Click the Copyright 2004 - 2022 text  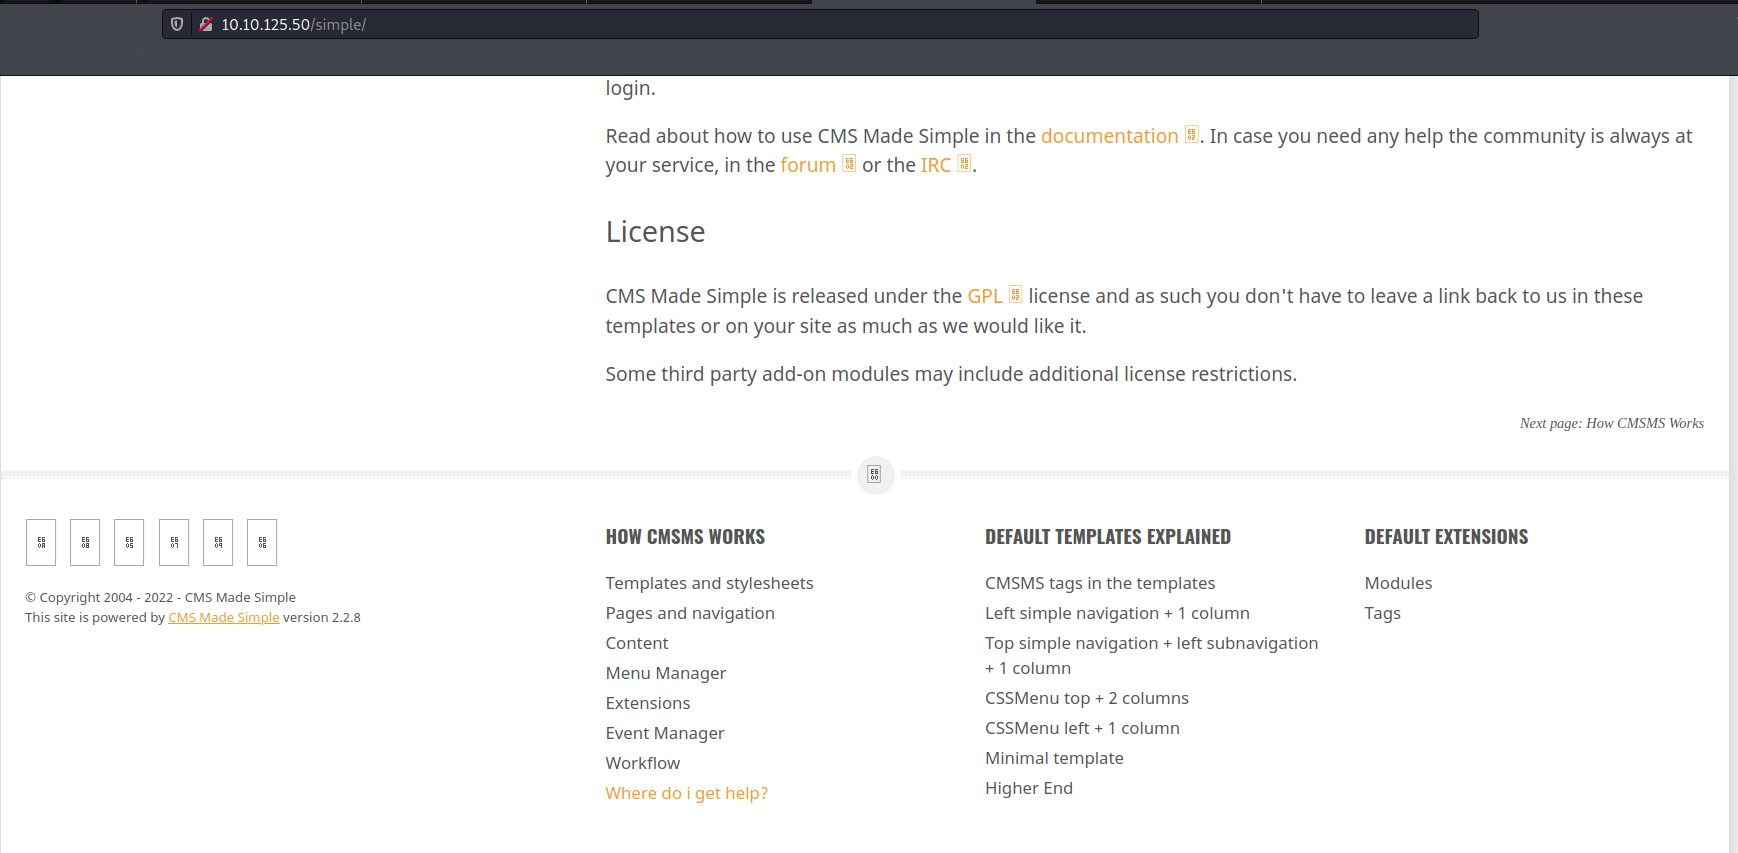160,597
